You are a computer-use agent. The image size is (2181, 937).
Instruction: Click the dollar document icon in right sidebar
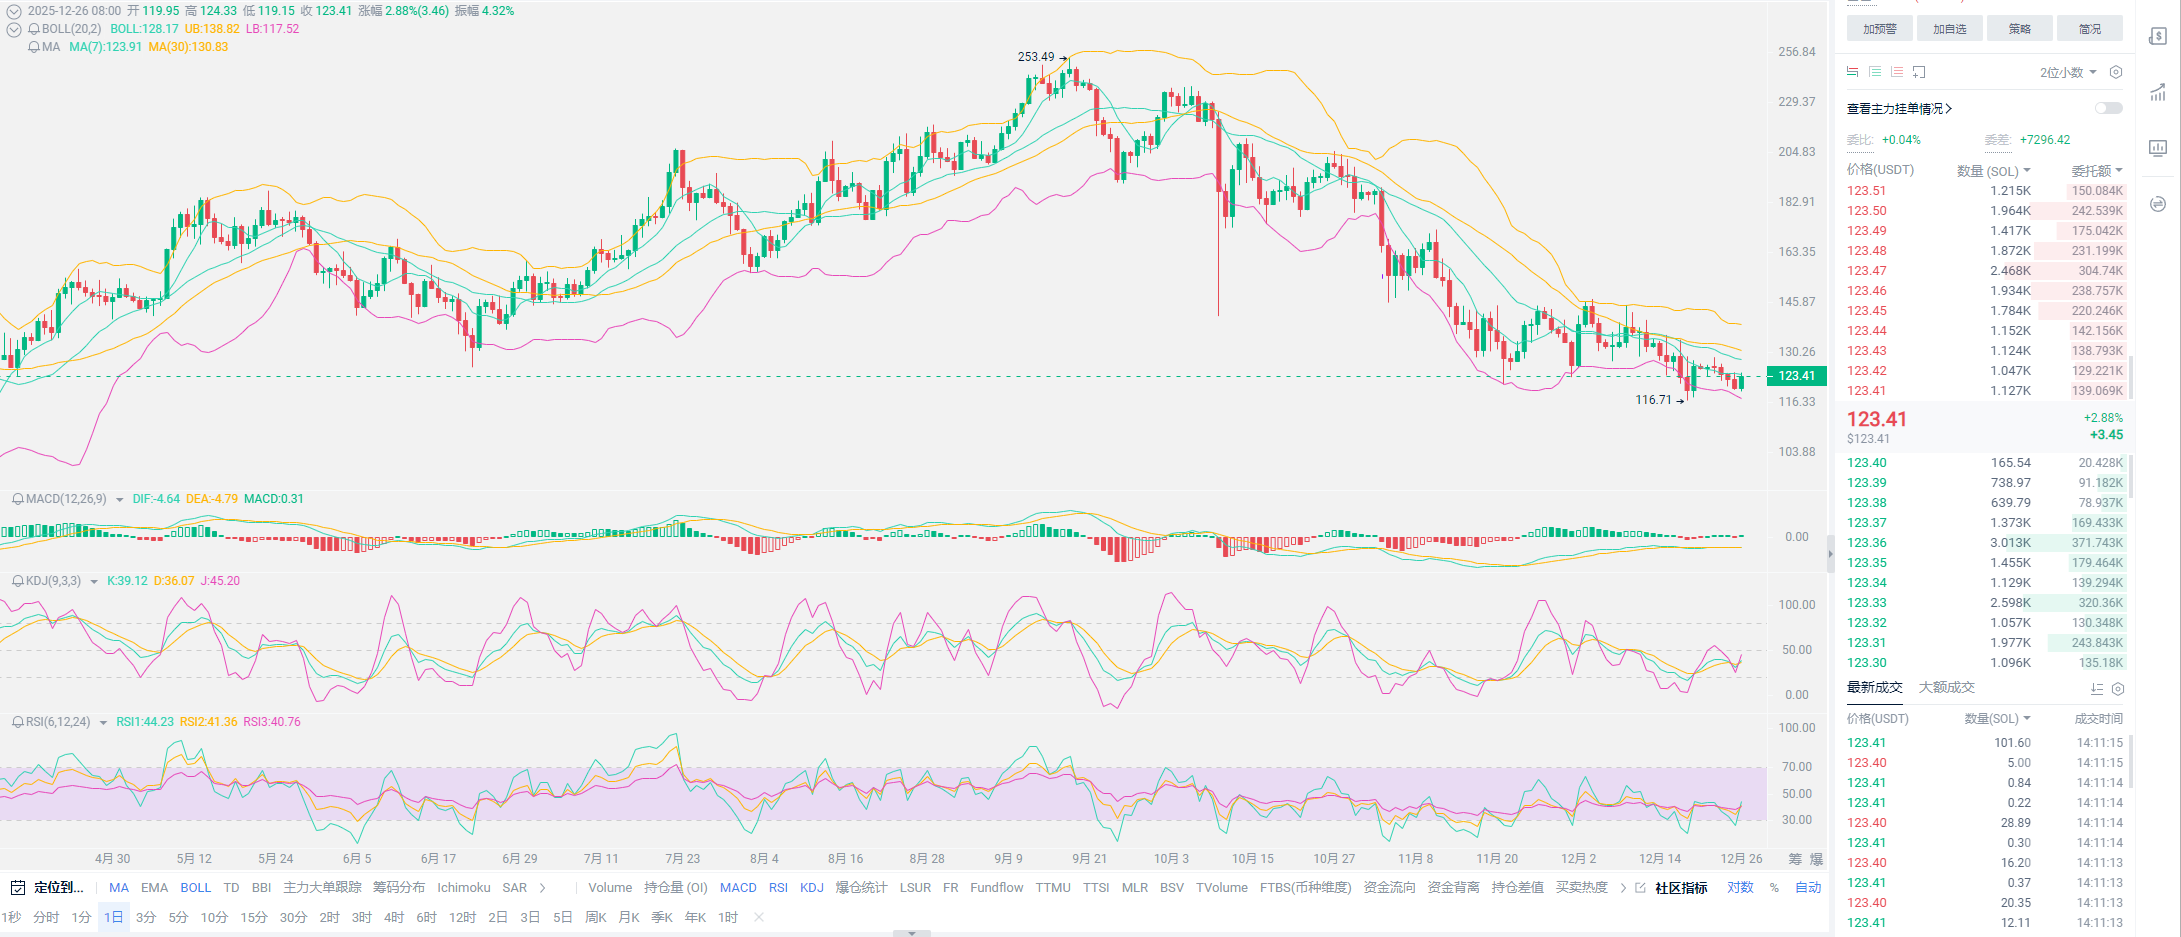(x=2157, y=37)
